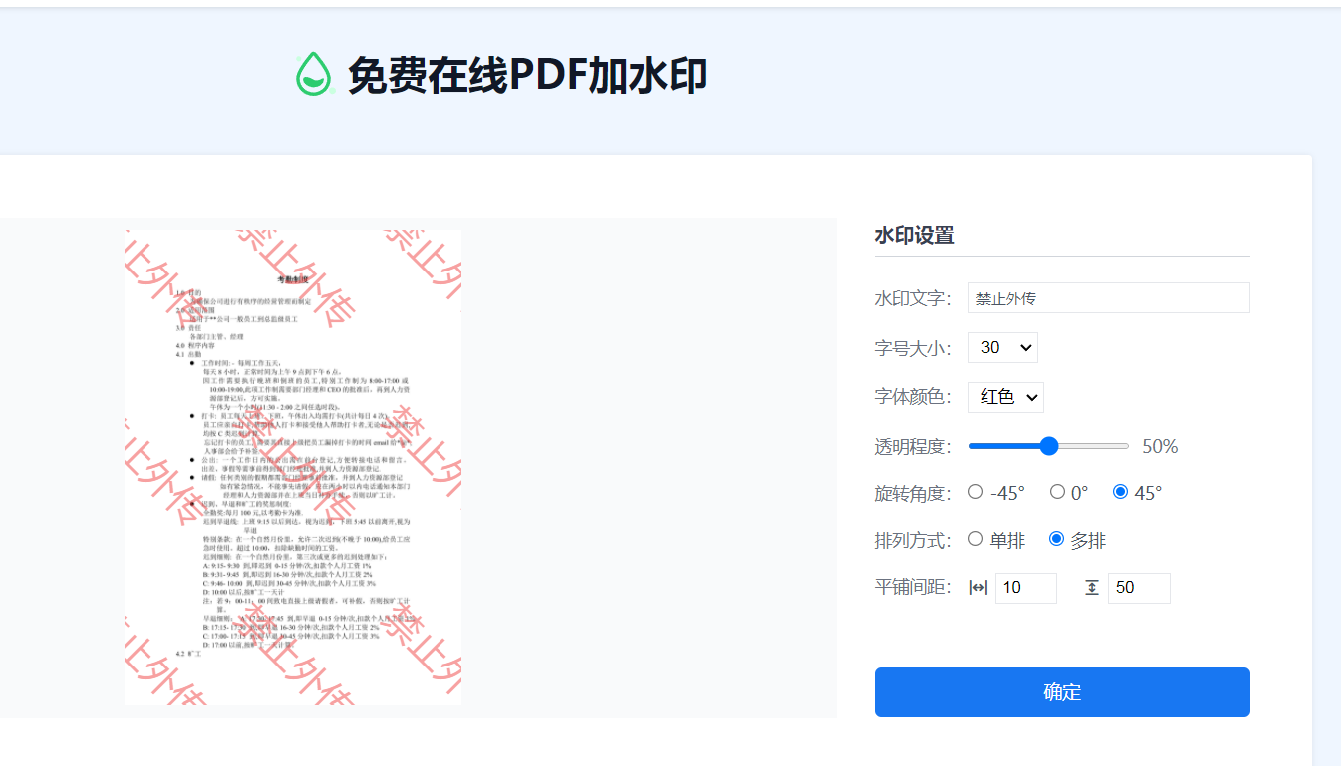
Task: Click the 确定 confirm button
Action: pyautogui.click(x=1062, y=692)
